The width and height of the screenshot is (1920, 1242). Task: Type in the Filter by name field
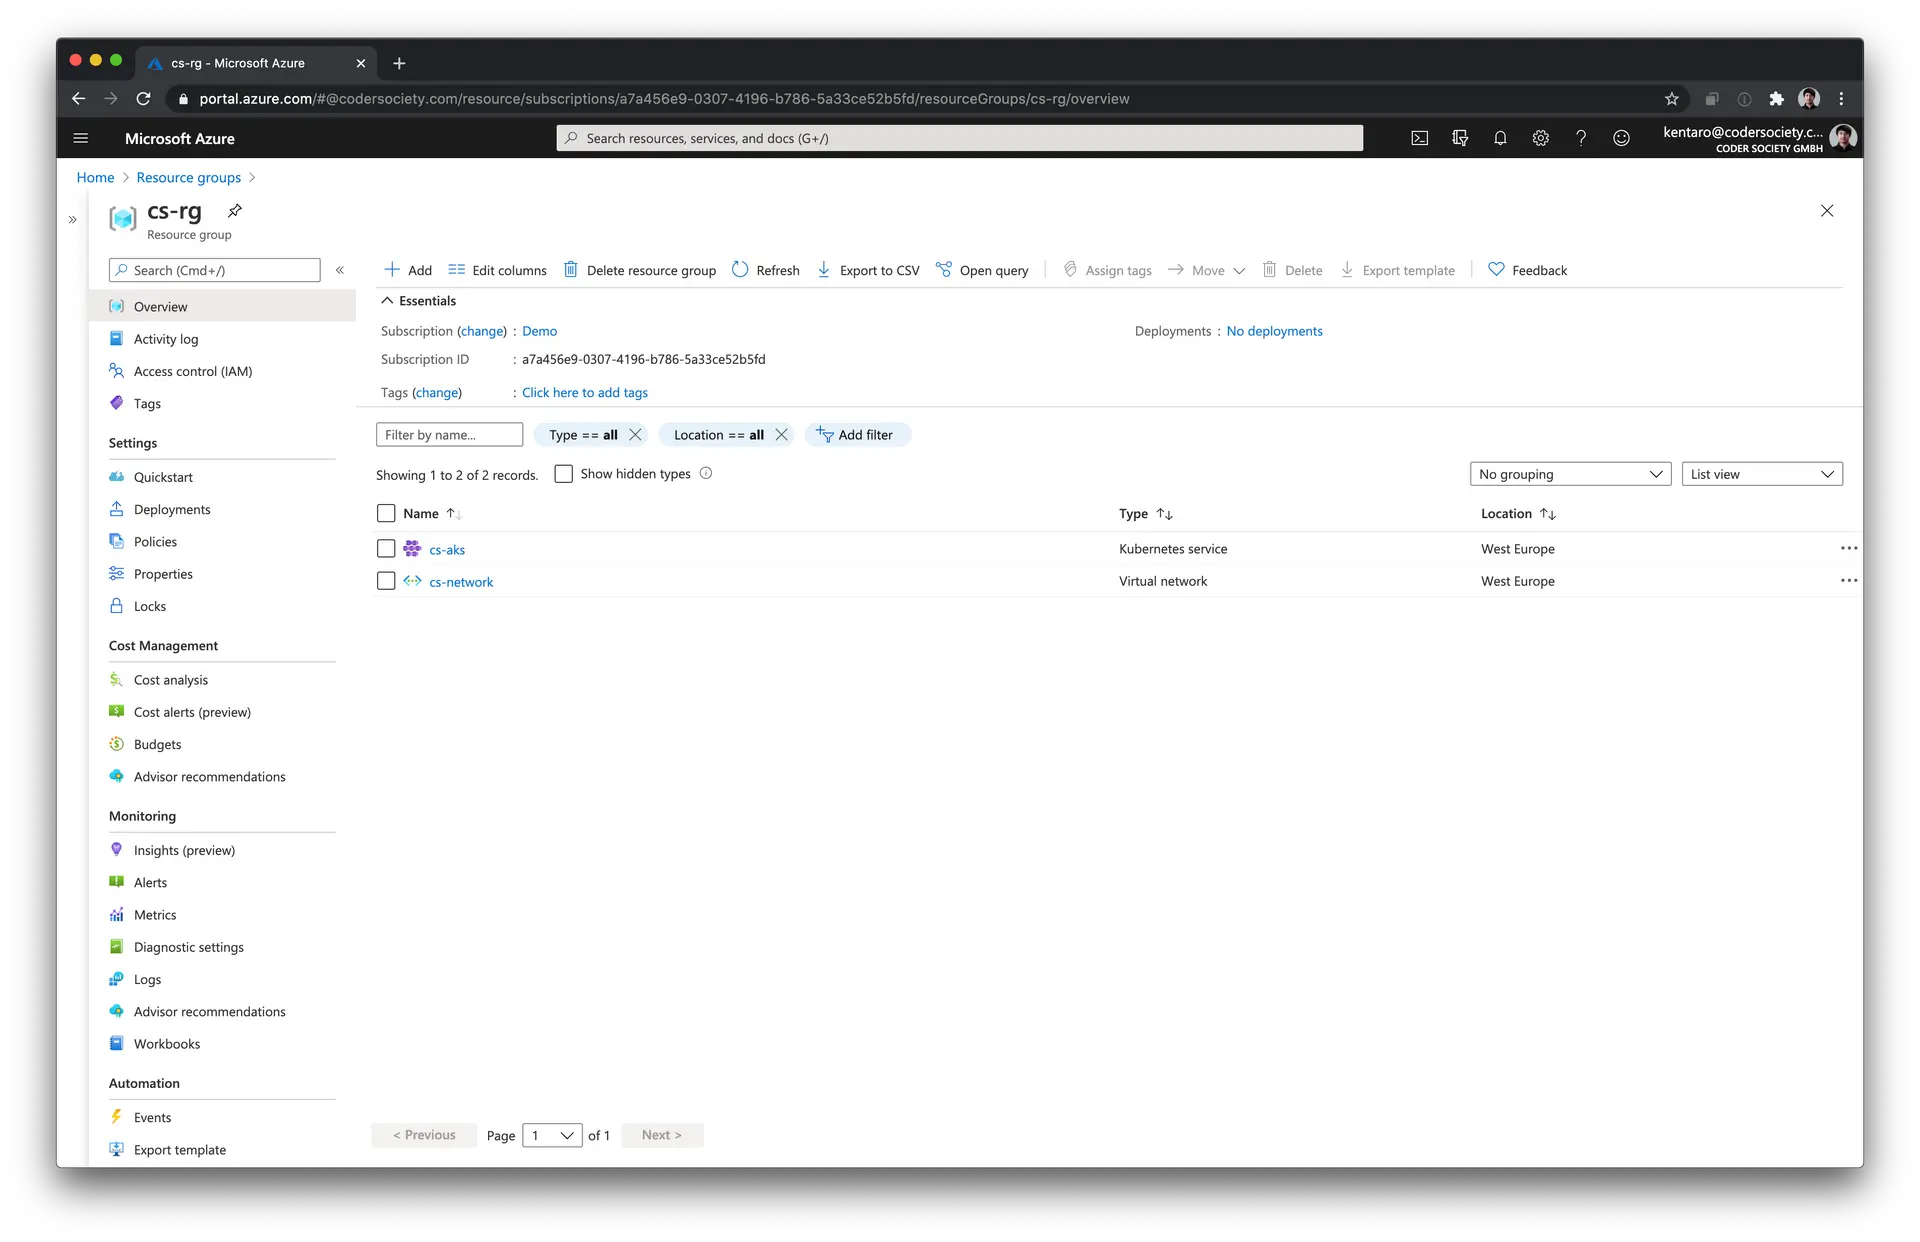(x=448, y=434)
